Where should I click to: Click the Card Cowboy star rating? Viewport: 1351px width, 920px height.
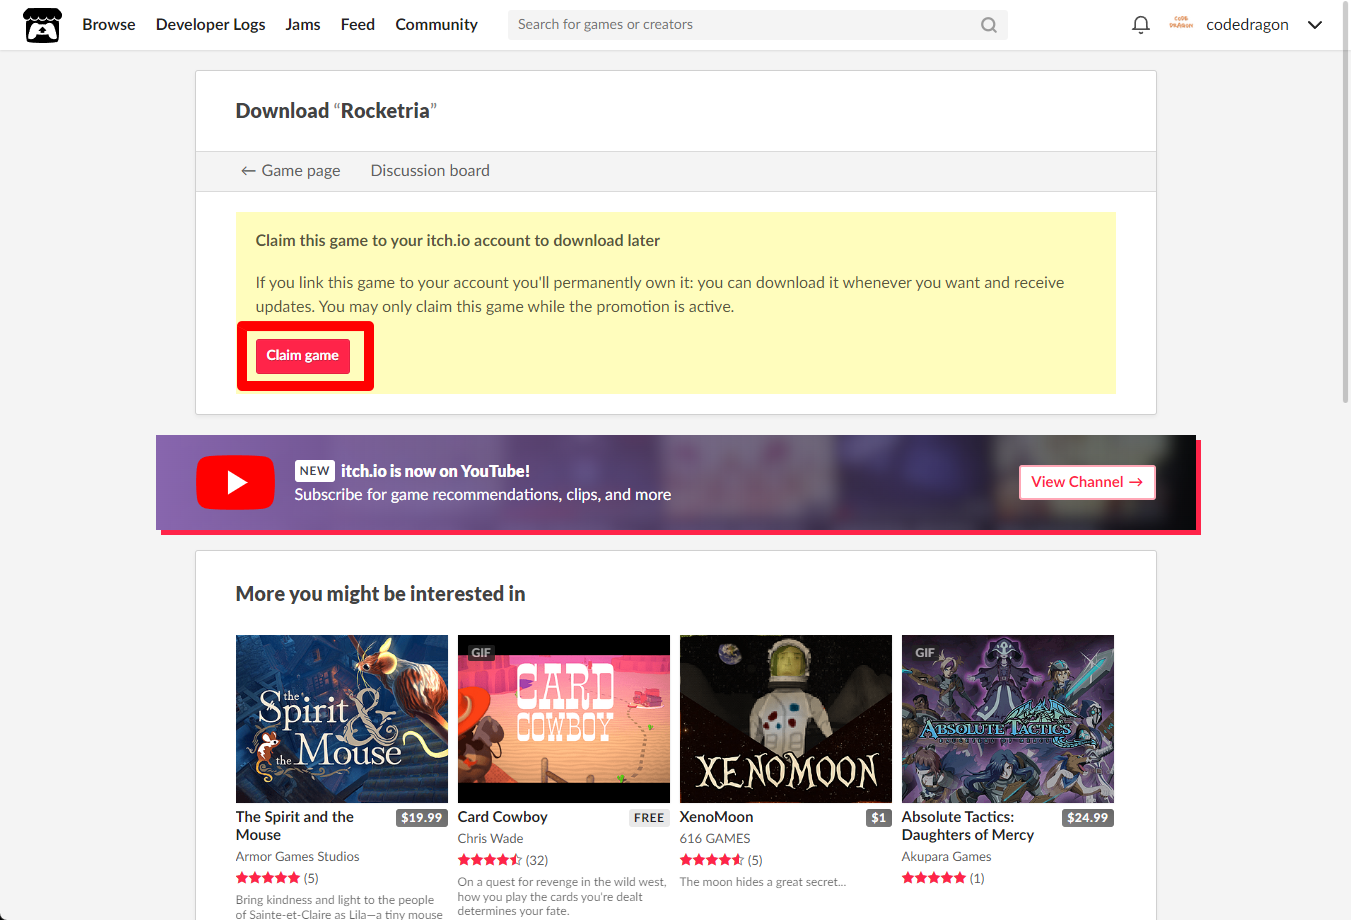[490, 860]
